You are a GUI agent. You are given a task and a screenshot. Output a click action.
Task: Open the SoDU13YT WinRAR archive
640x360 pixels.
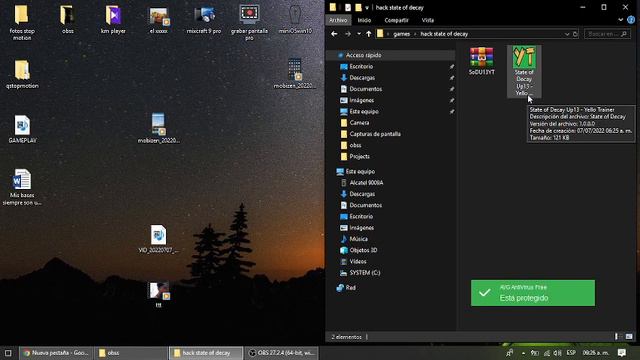[x=482, y=61]
